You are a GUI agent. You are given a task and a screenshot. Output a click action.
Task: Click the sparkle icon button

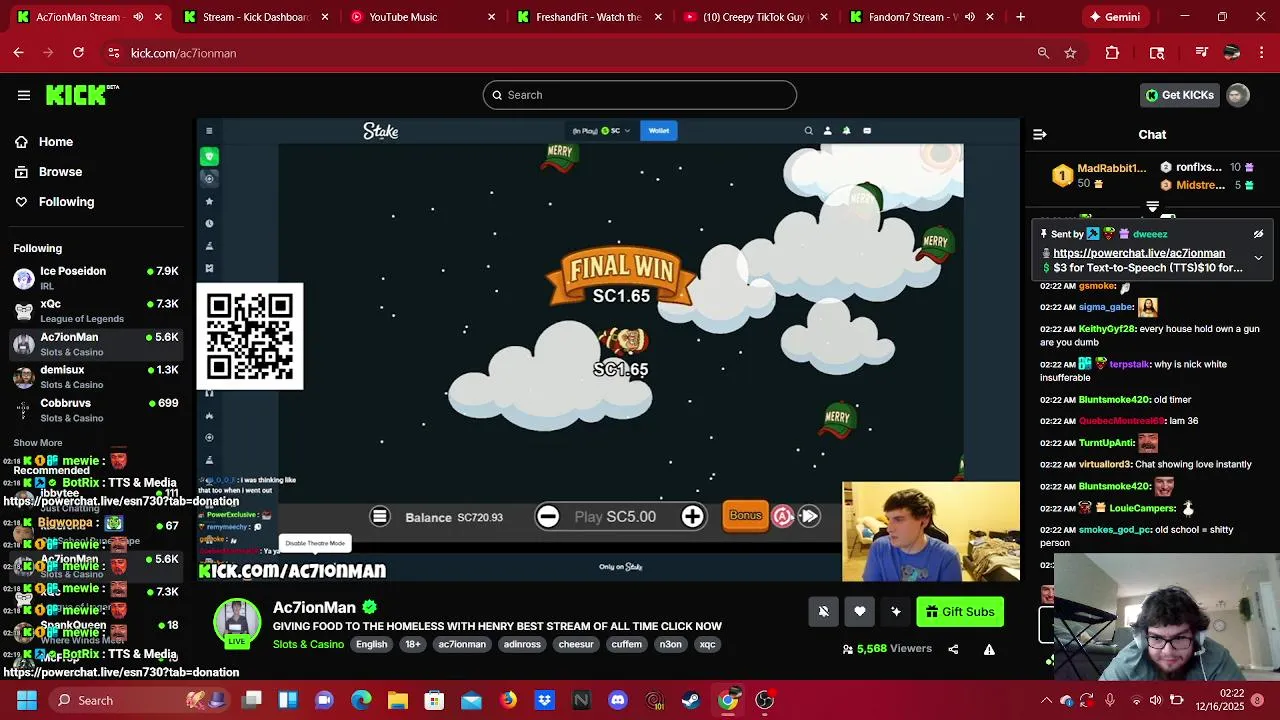pos(895,612)
